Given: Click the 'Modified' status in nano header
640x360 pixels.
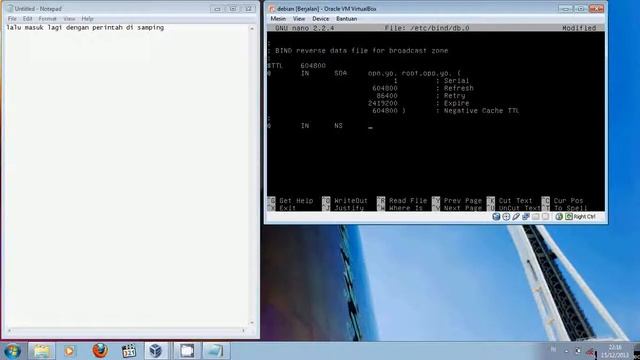Looking at the screenshot, I should coord(579,28).
